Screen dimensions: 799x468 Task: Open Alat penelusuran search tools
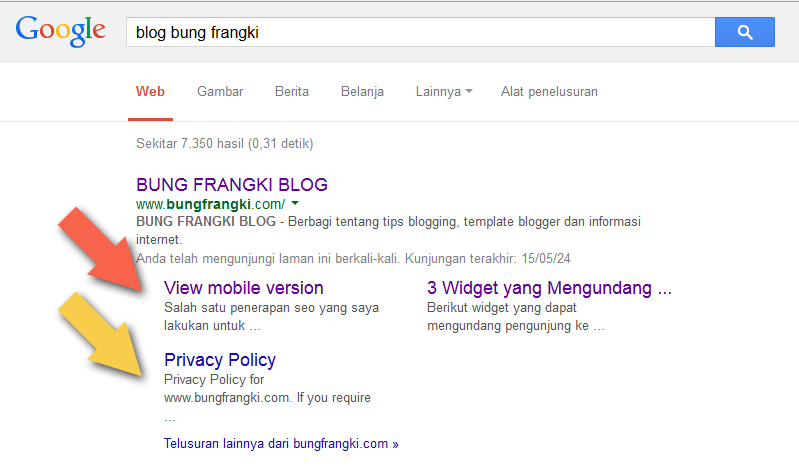click(x=549, y=92)
